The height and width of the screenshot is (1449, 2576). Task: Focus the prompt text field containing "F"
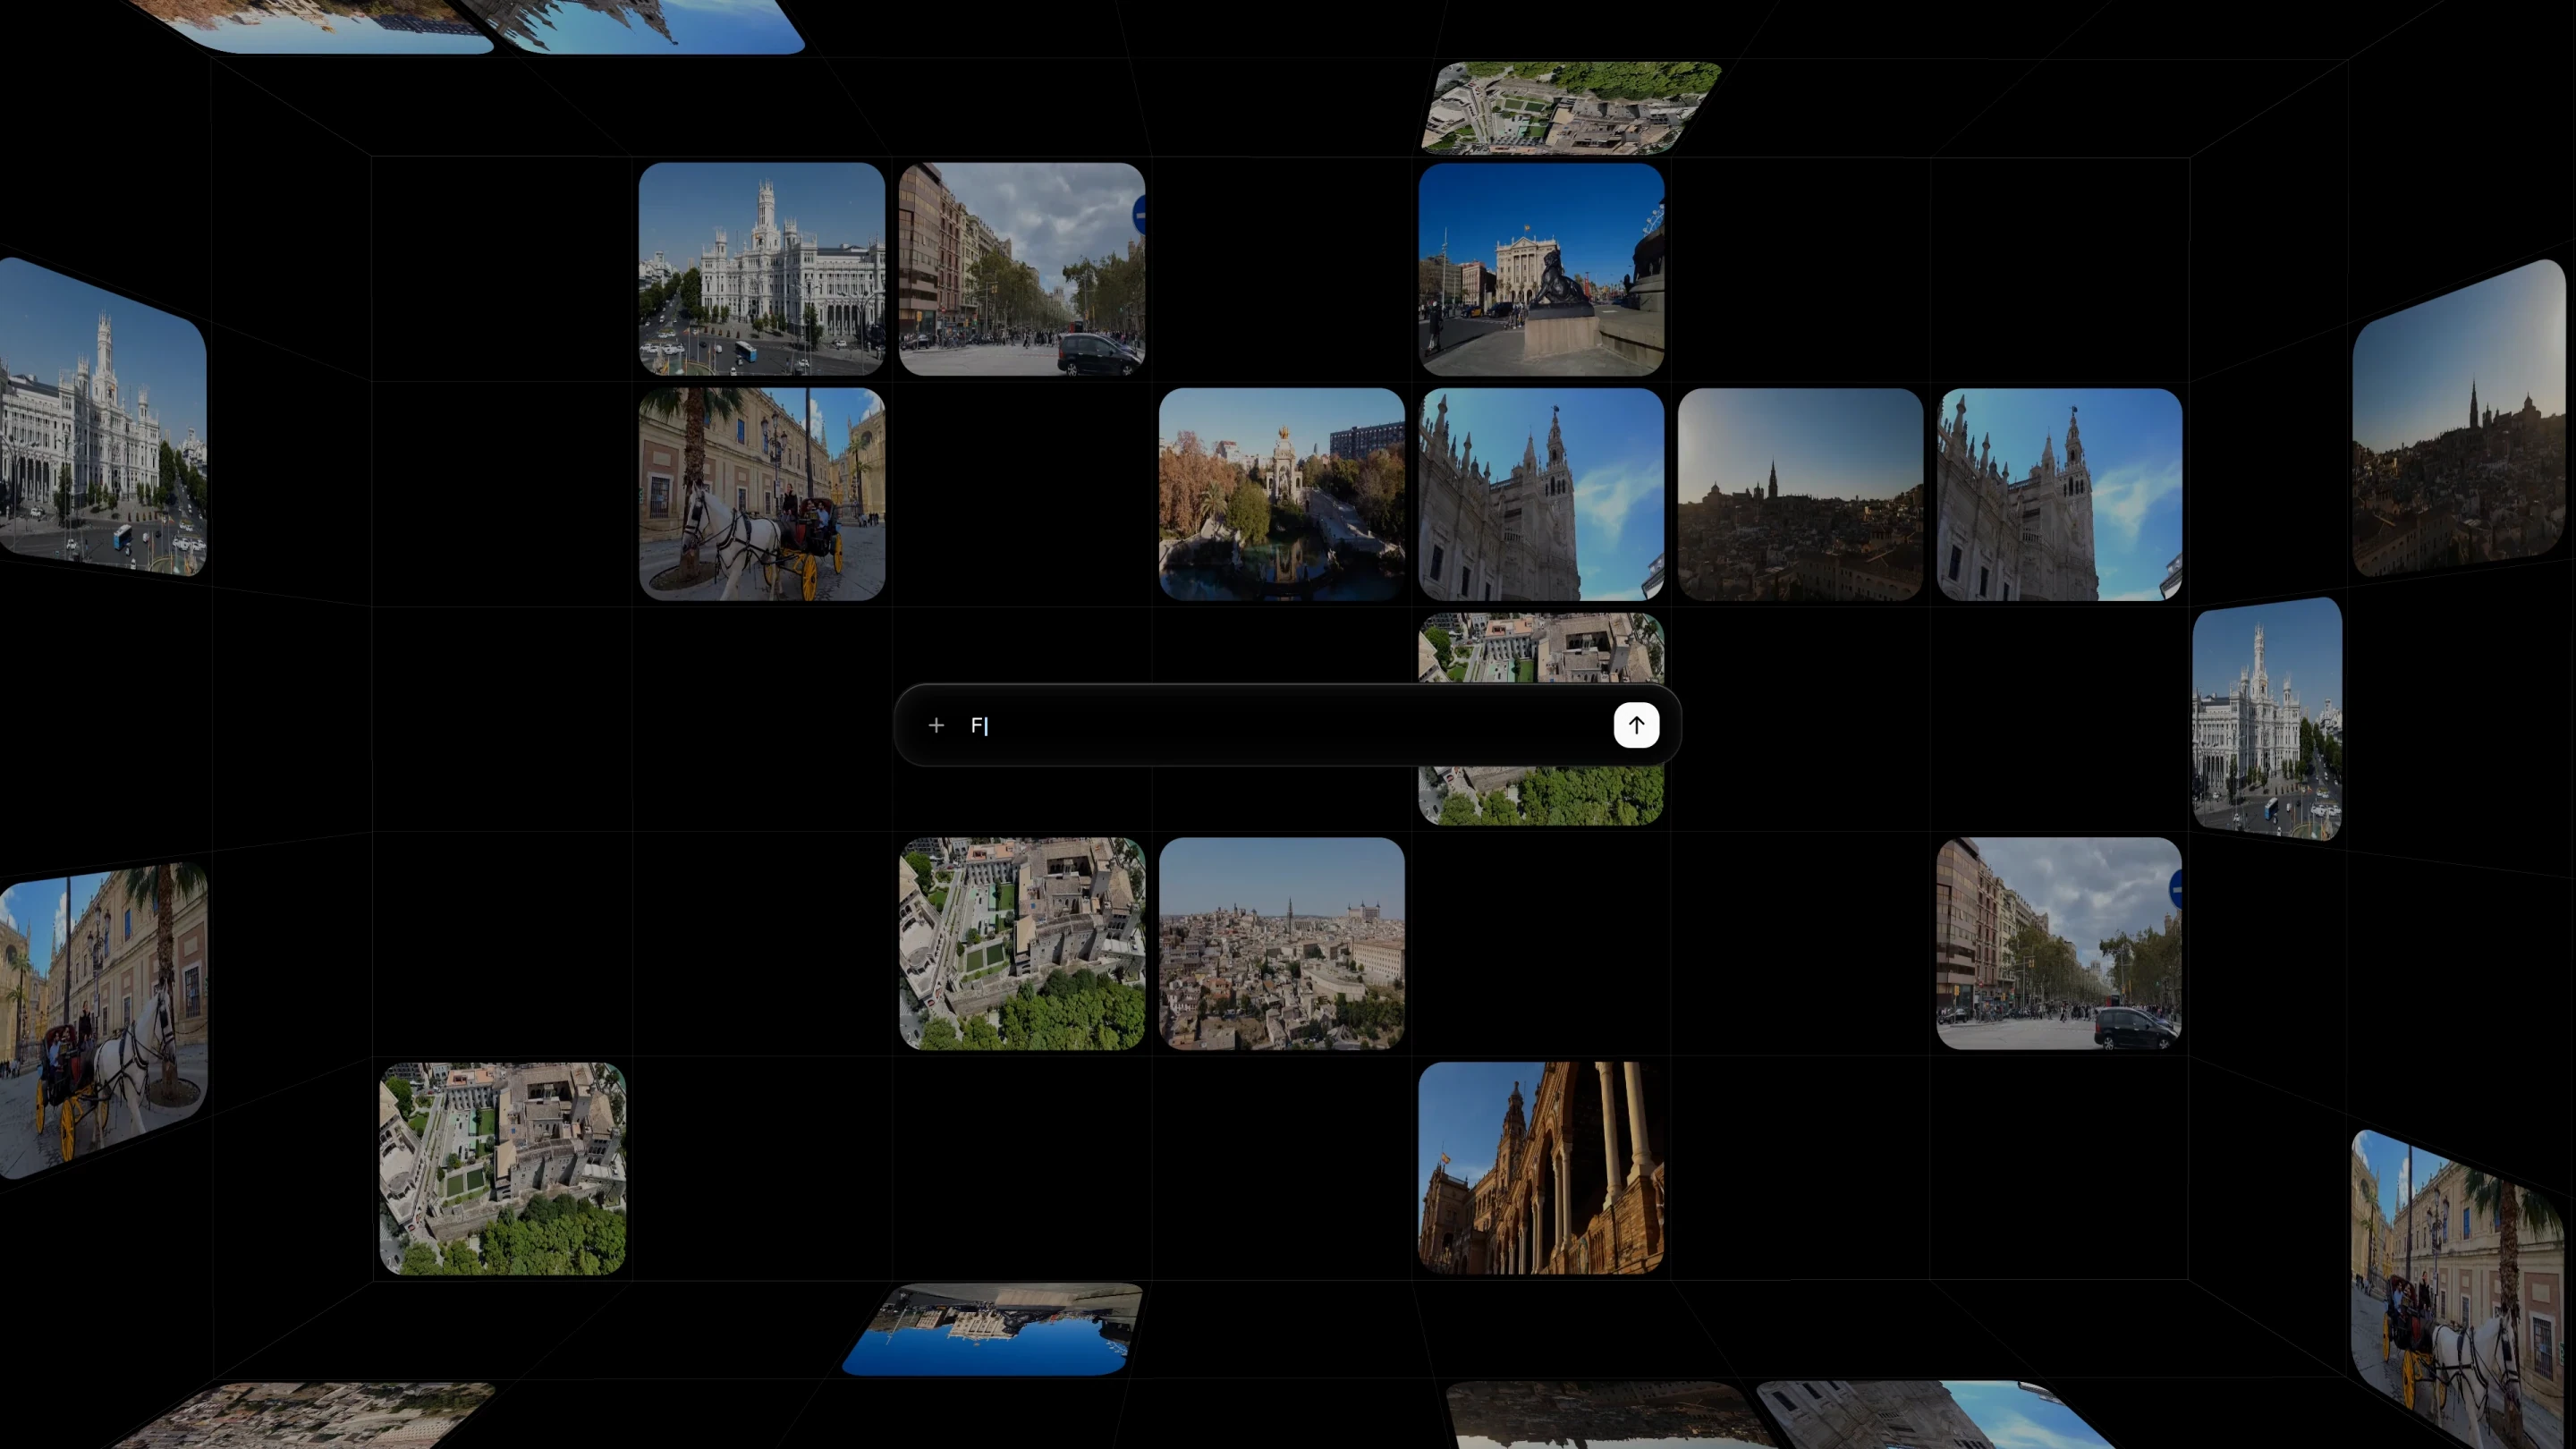[x=1285, y=725]
